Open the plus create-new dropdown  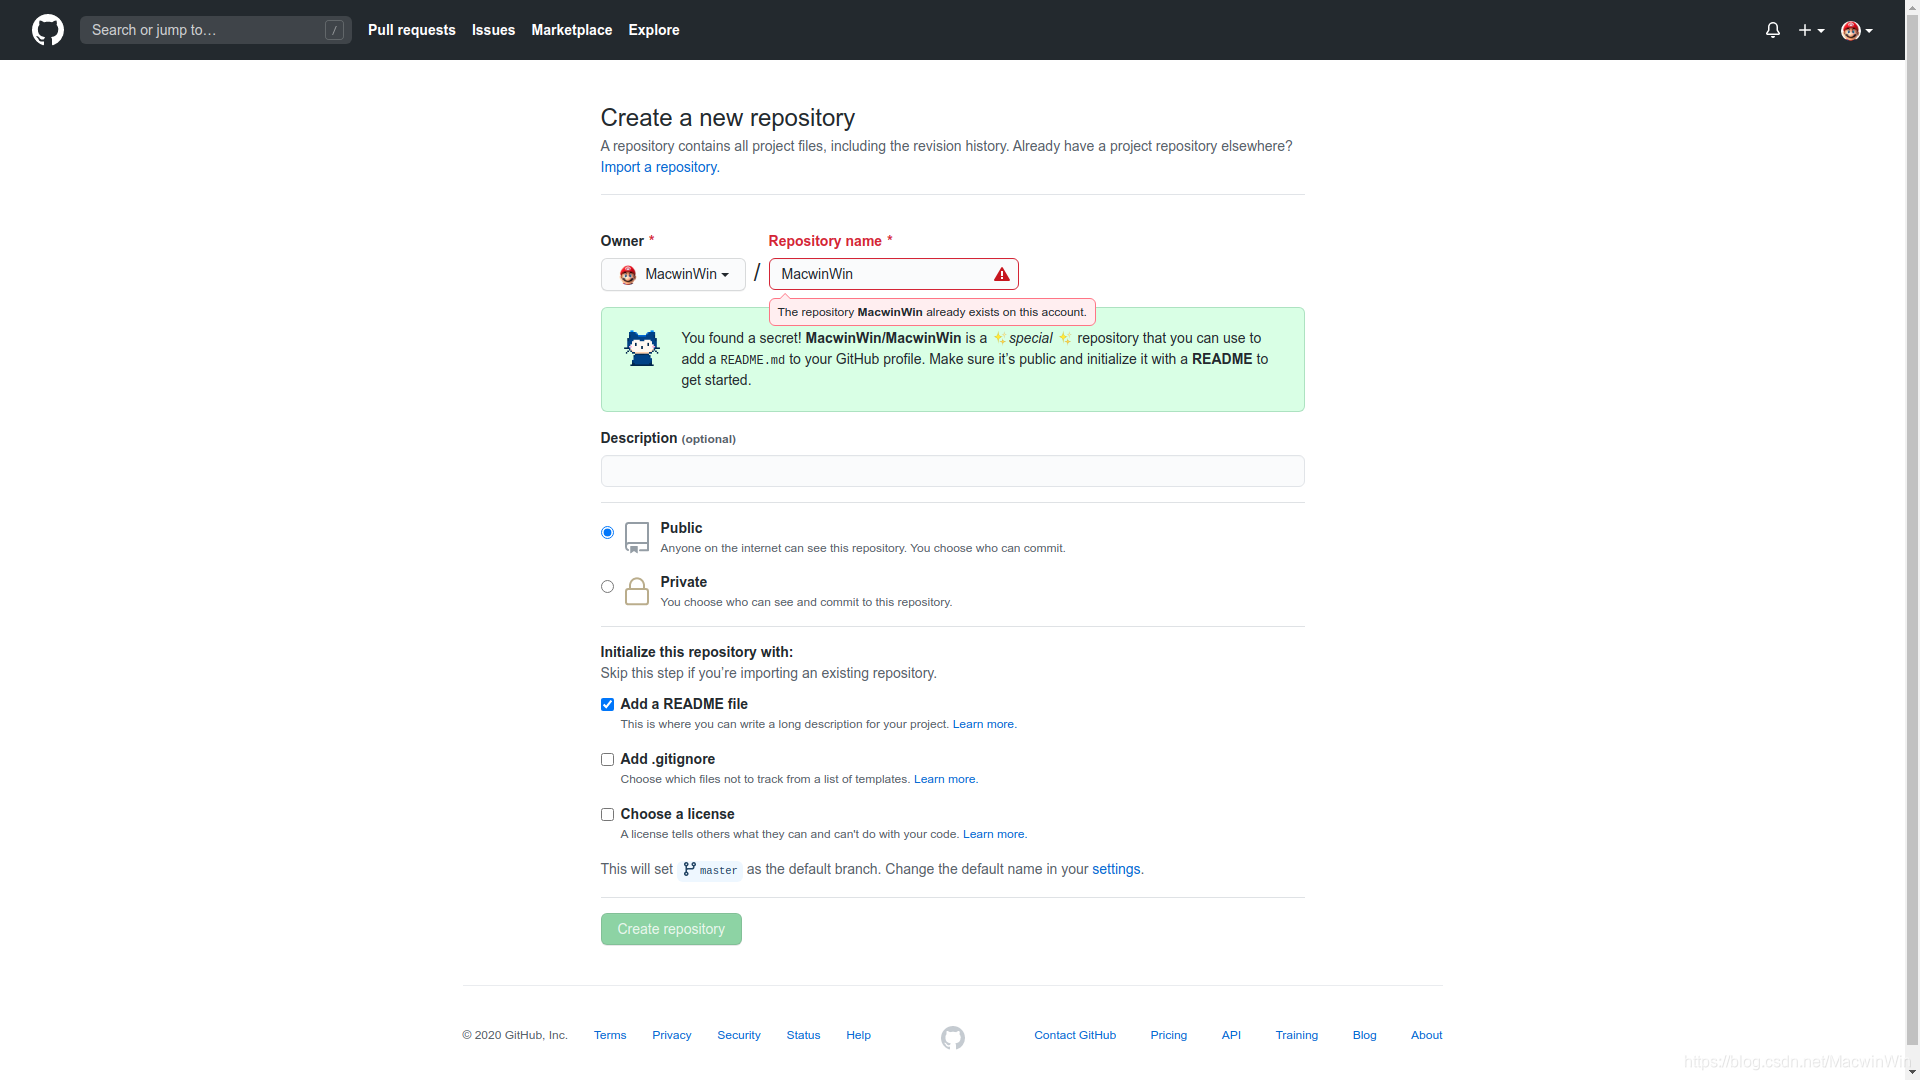tap(1811, 30)
